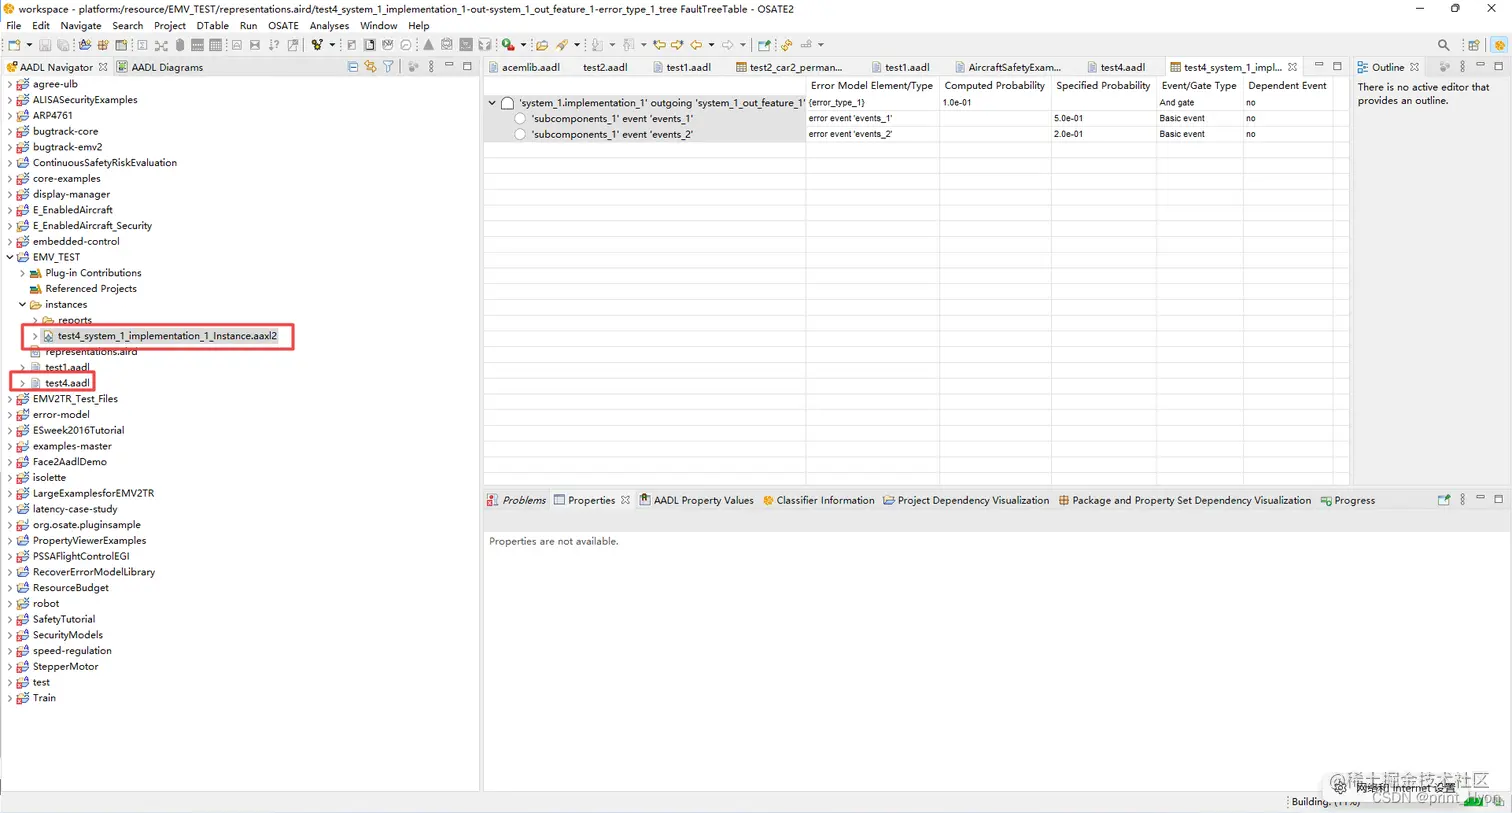Click the instantiate model toolbar icon

pos(317,45)
